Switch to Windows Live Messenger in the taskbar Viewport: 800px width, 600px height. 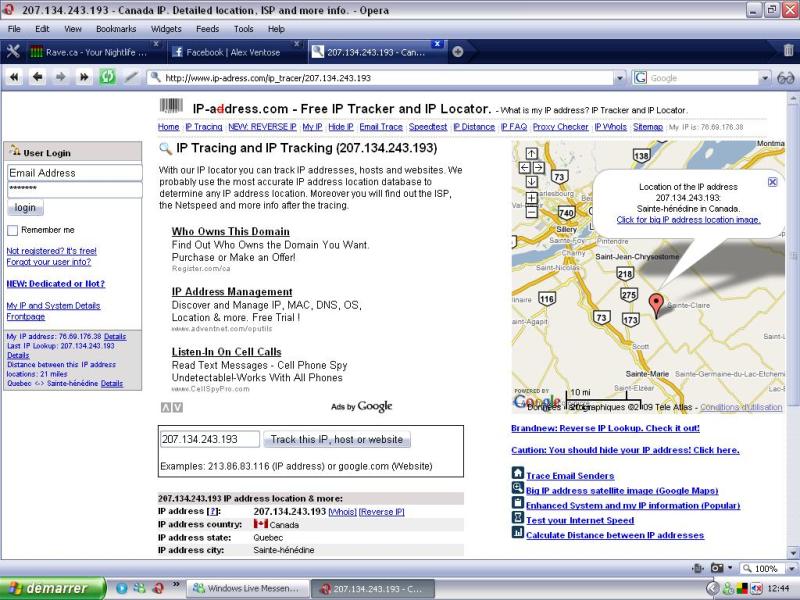coord(248,588)
